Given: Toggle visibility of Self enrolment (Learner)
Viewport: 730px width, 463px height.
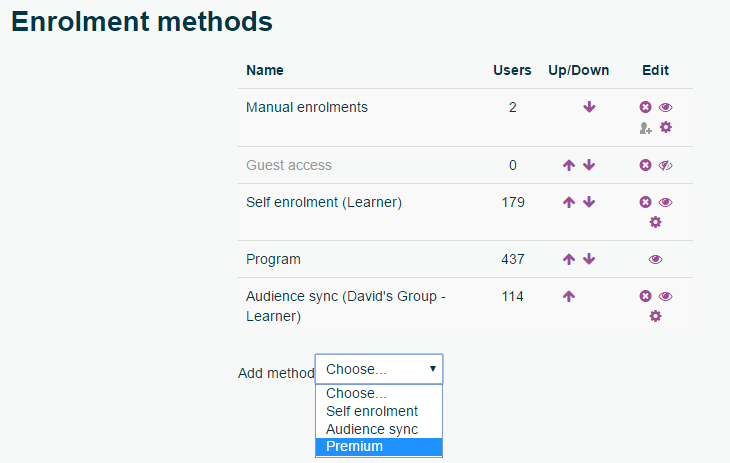Looking at the screenshot, I should pyautogui.click(x=666, y=202).
